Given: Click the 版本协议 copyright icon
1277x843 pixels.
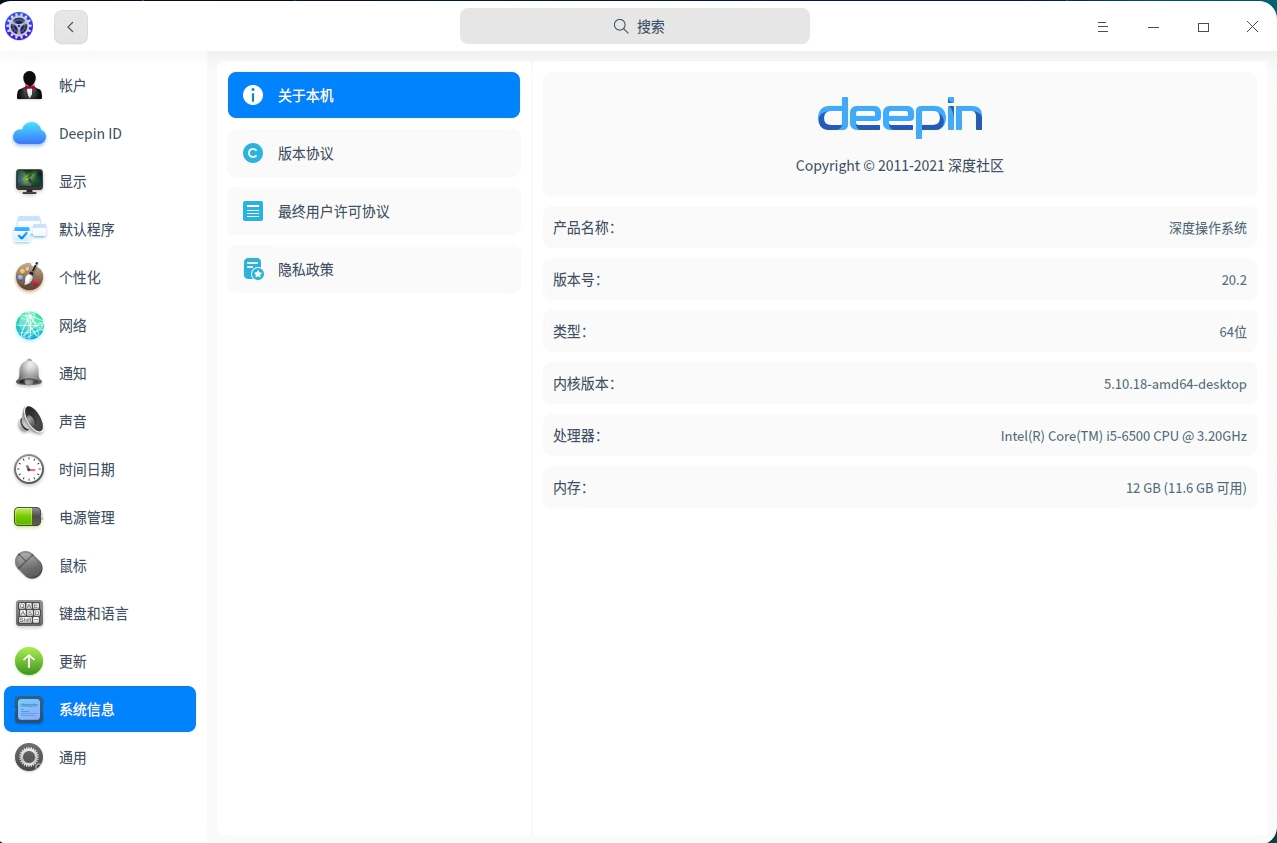Looking at the screenshot, I should pyautogui.click(x=253, y=154).
